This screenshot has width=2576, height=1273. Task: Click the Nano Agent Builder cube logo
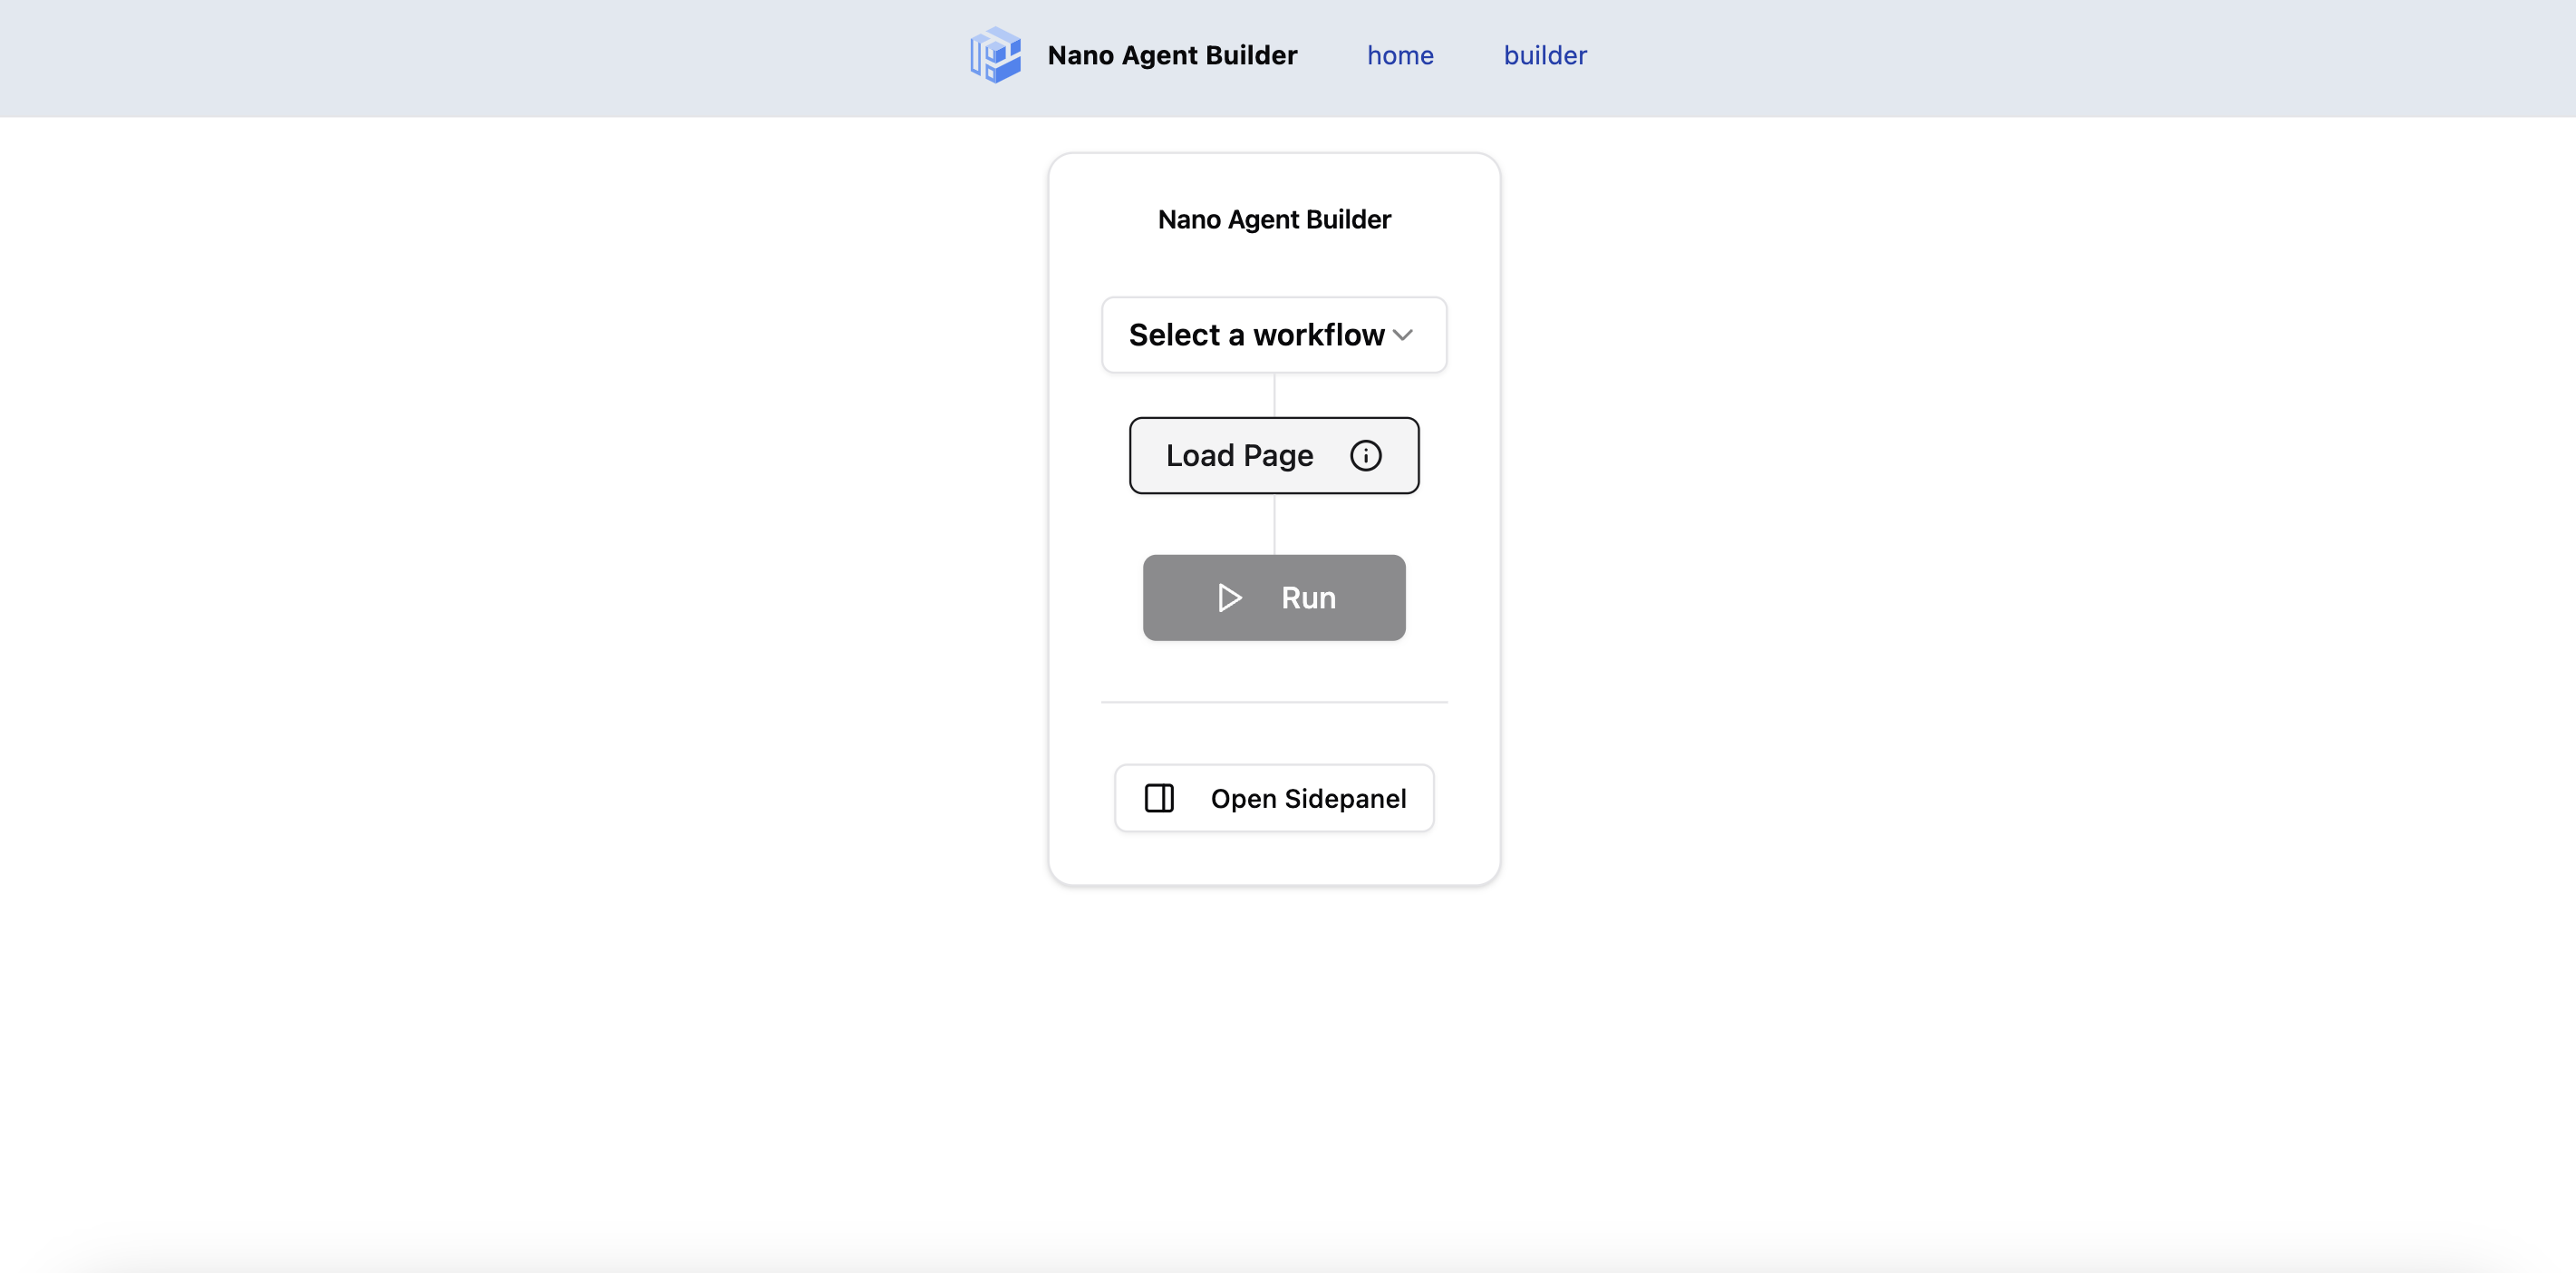click(995, 55)
